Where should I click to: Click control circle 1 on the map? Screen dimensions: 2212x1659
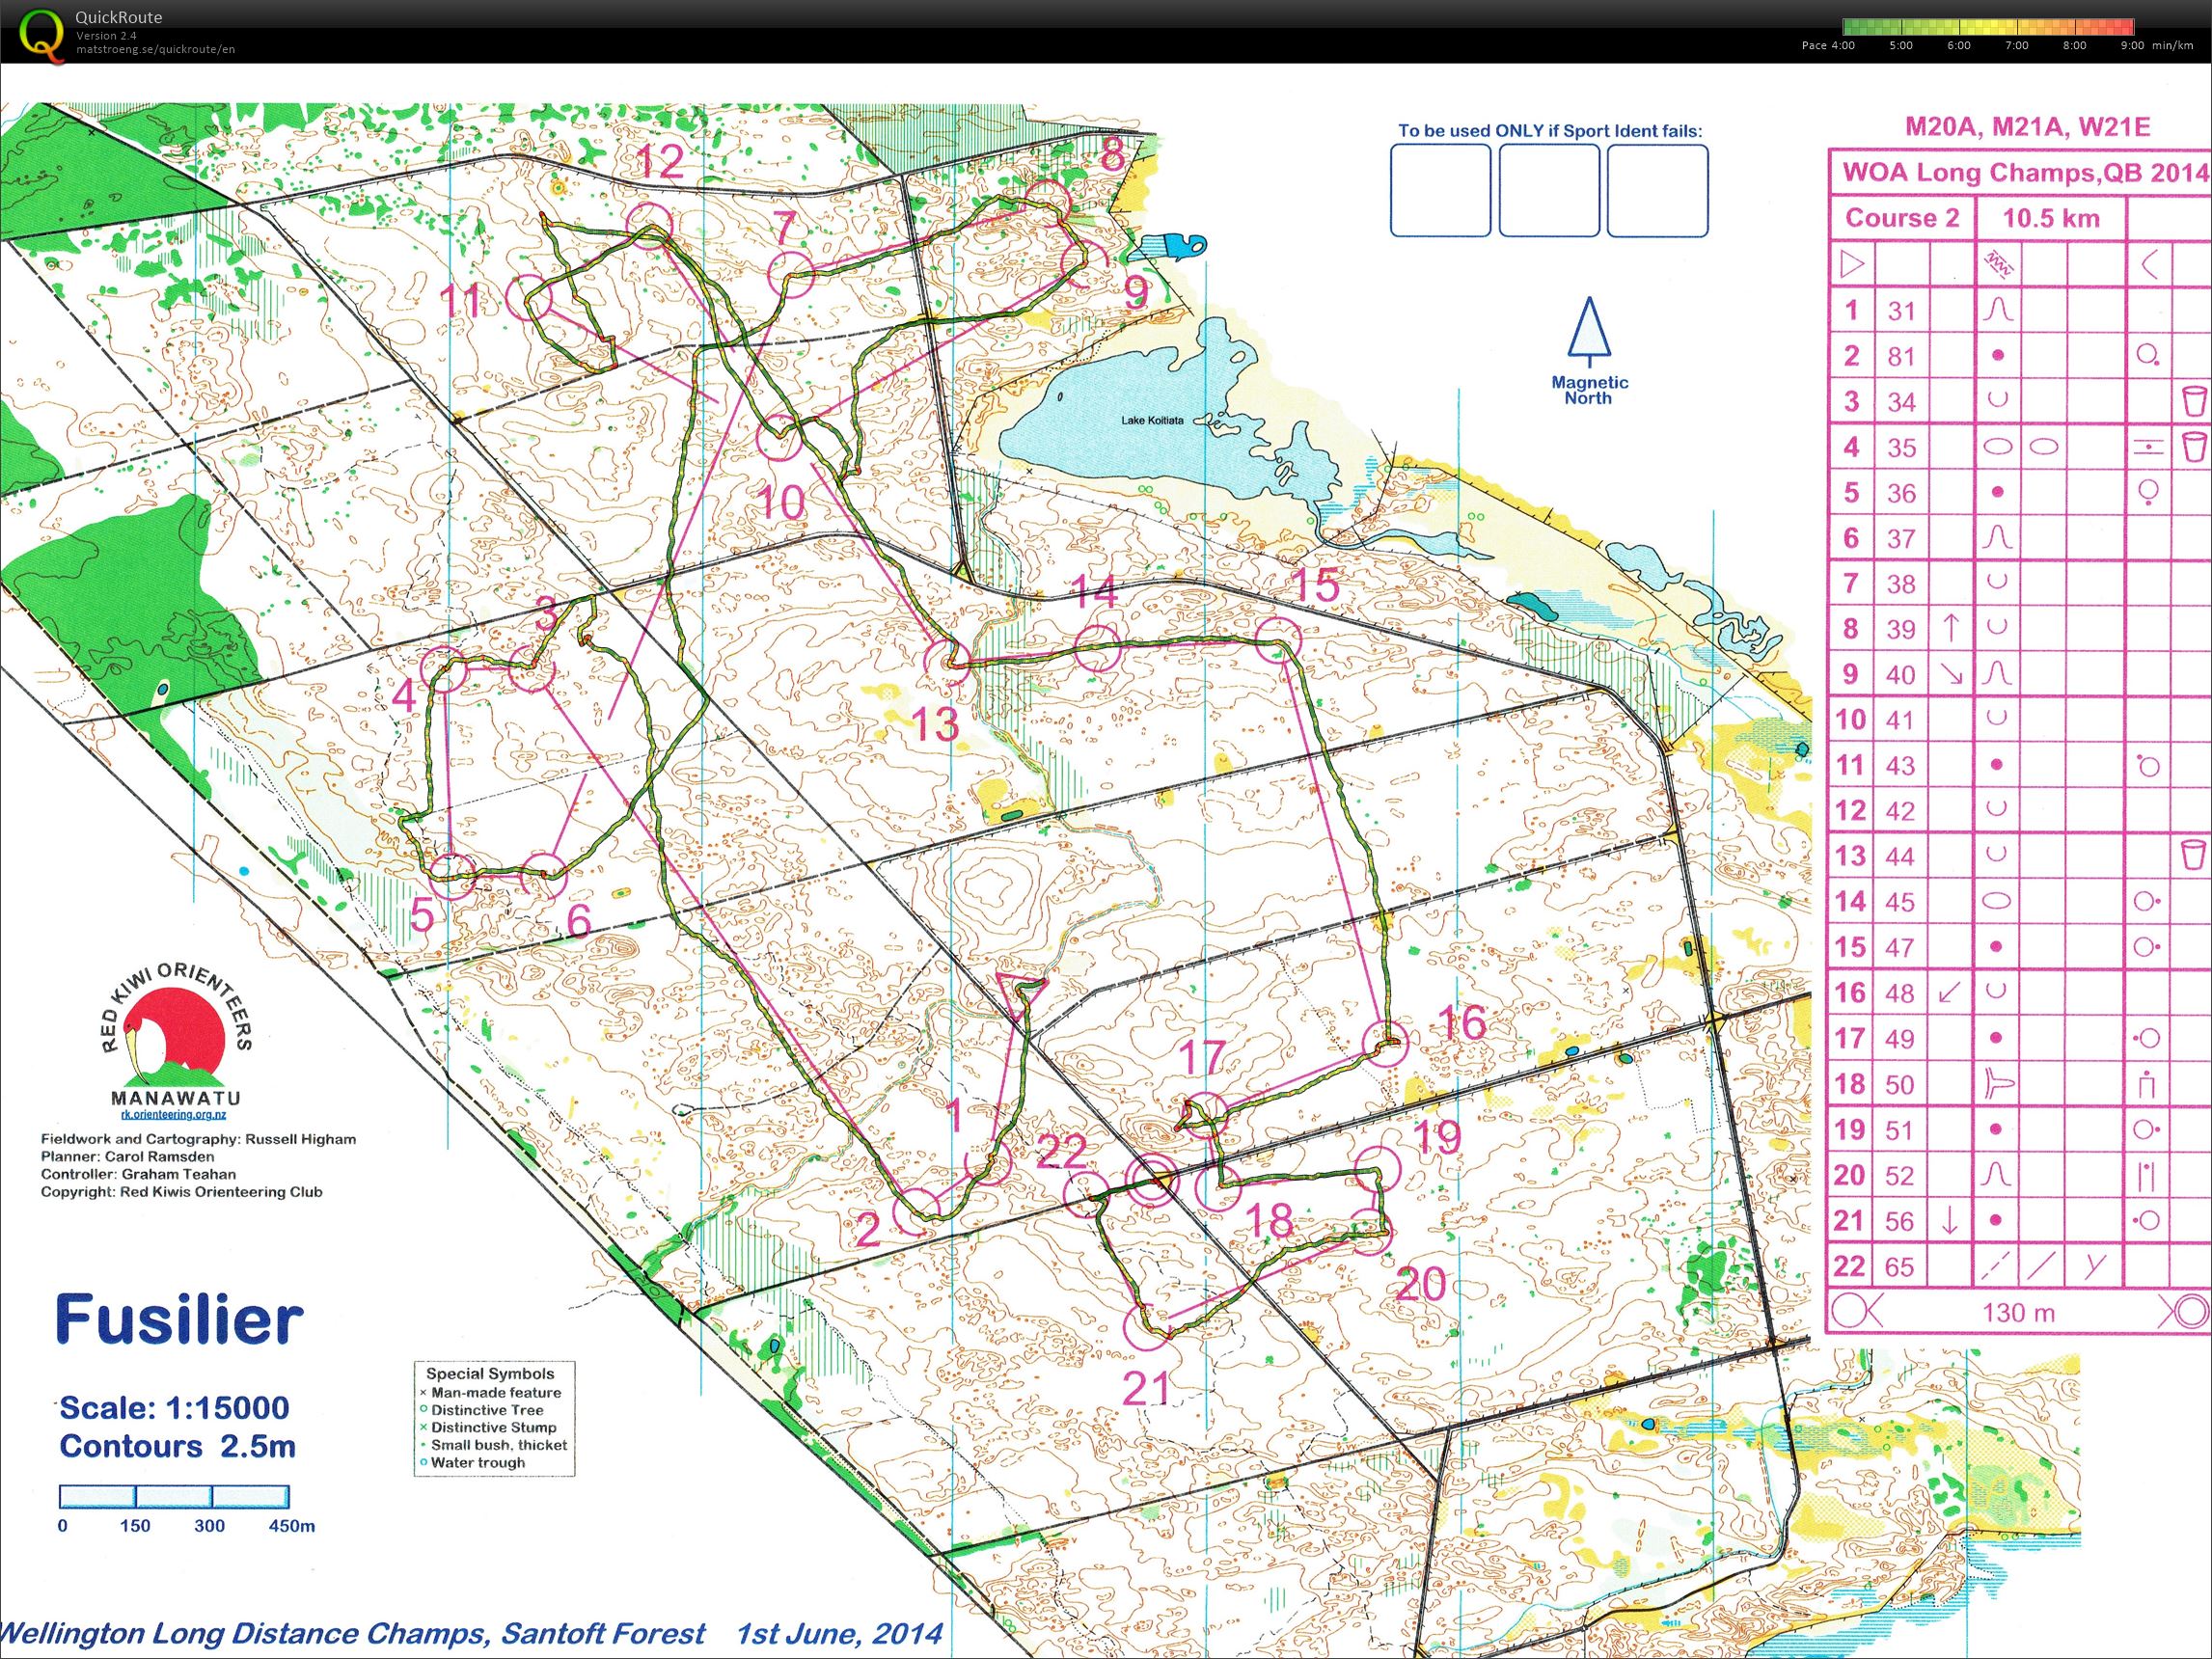click(989, 1163)
